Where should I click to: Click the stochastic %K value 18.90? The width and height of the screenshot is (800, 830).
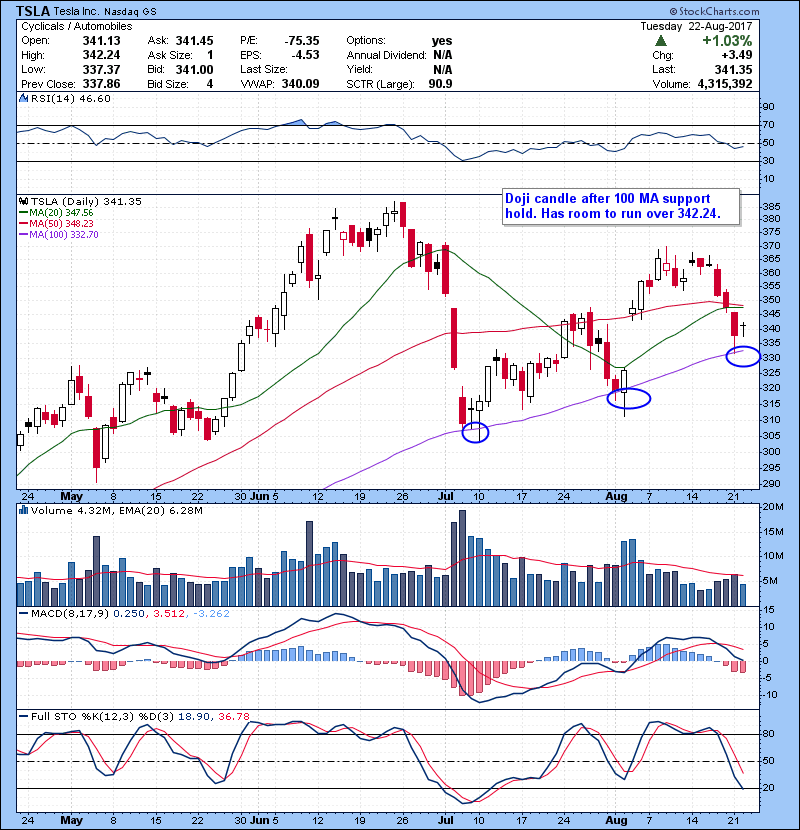pos(193,717)
